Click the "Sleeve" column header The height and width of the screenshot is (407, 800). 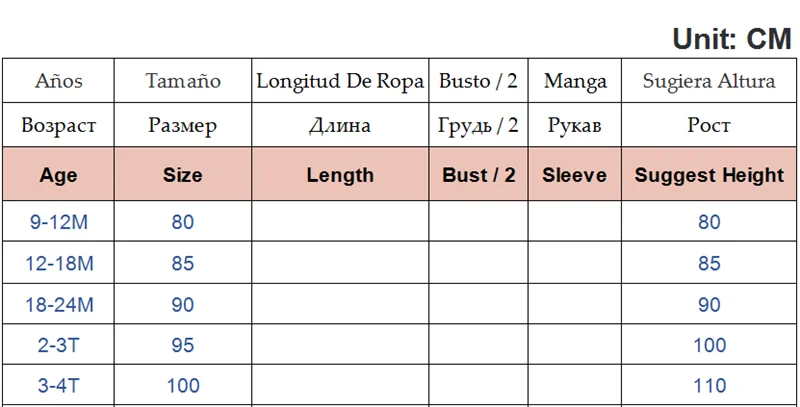tap(575, 175)
